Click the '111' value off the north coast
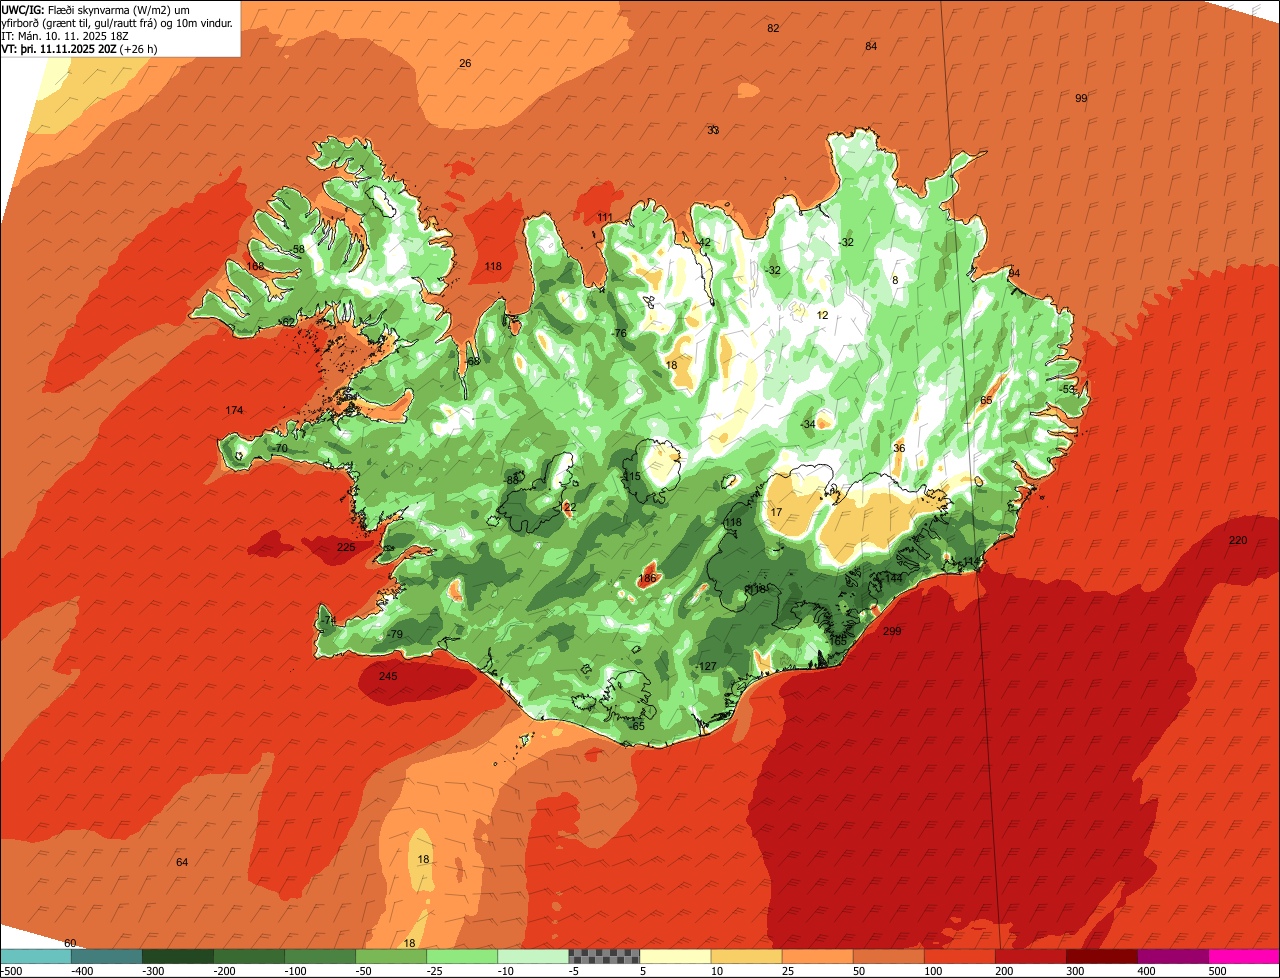Viewport: 1280px width, 978px height. pos(605,217)
